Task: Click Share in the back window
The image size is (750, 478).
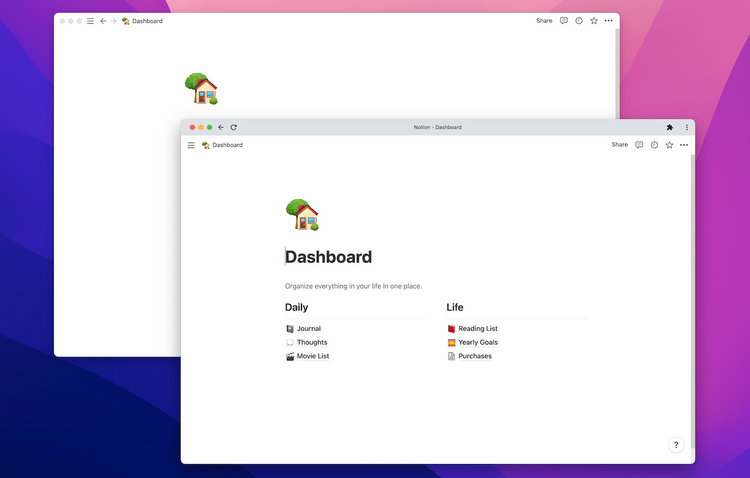Action: coord(544,21)
